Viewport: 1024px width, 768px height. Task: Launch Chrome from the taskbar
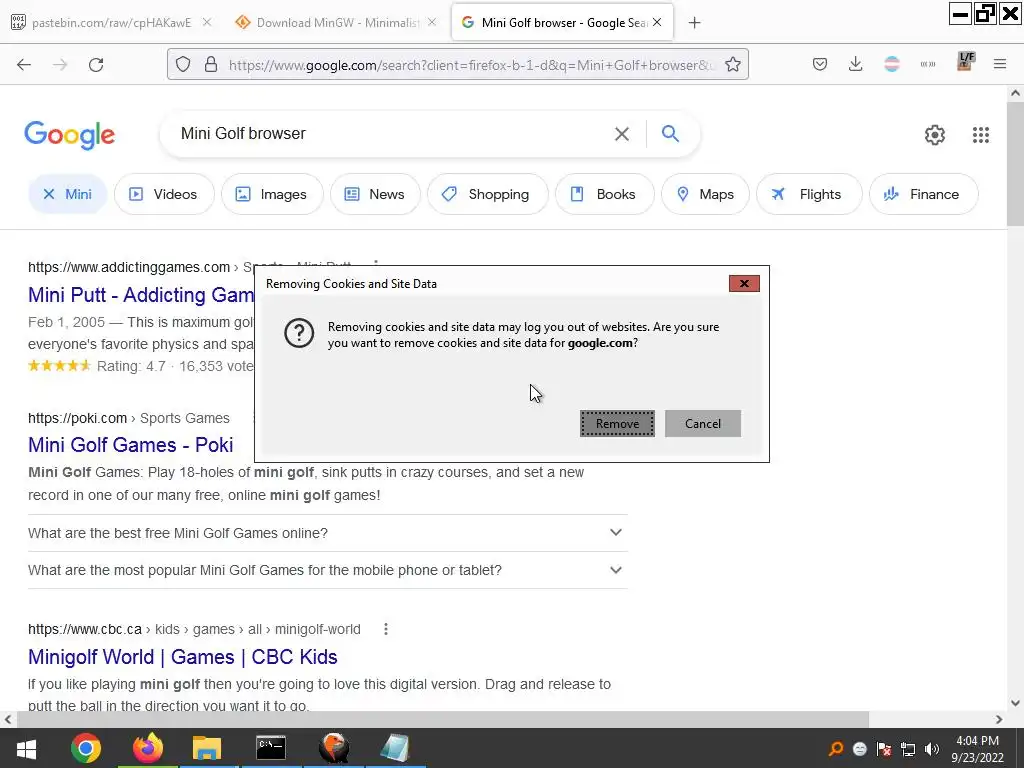point(86,748)
